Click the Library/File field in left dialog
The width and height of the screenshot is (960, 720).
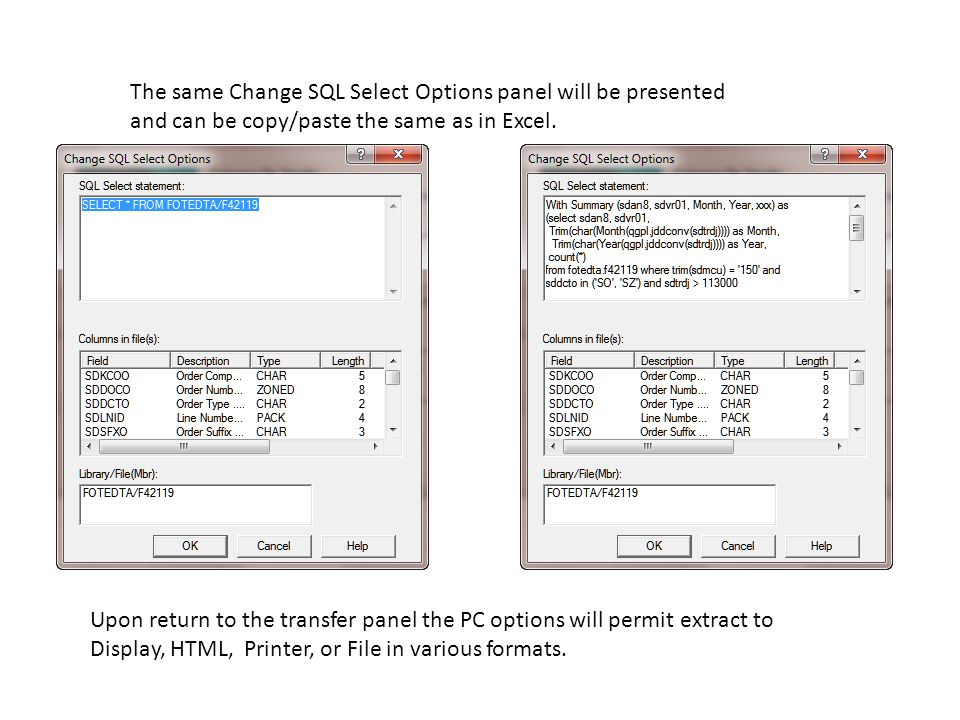(195, 504)
